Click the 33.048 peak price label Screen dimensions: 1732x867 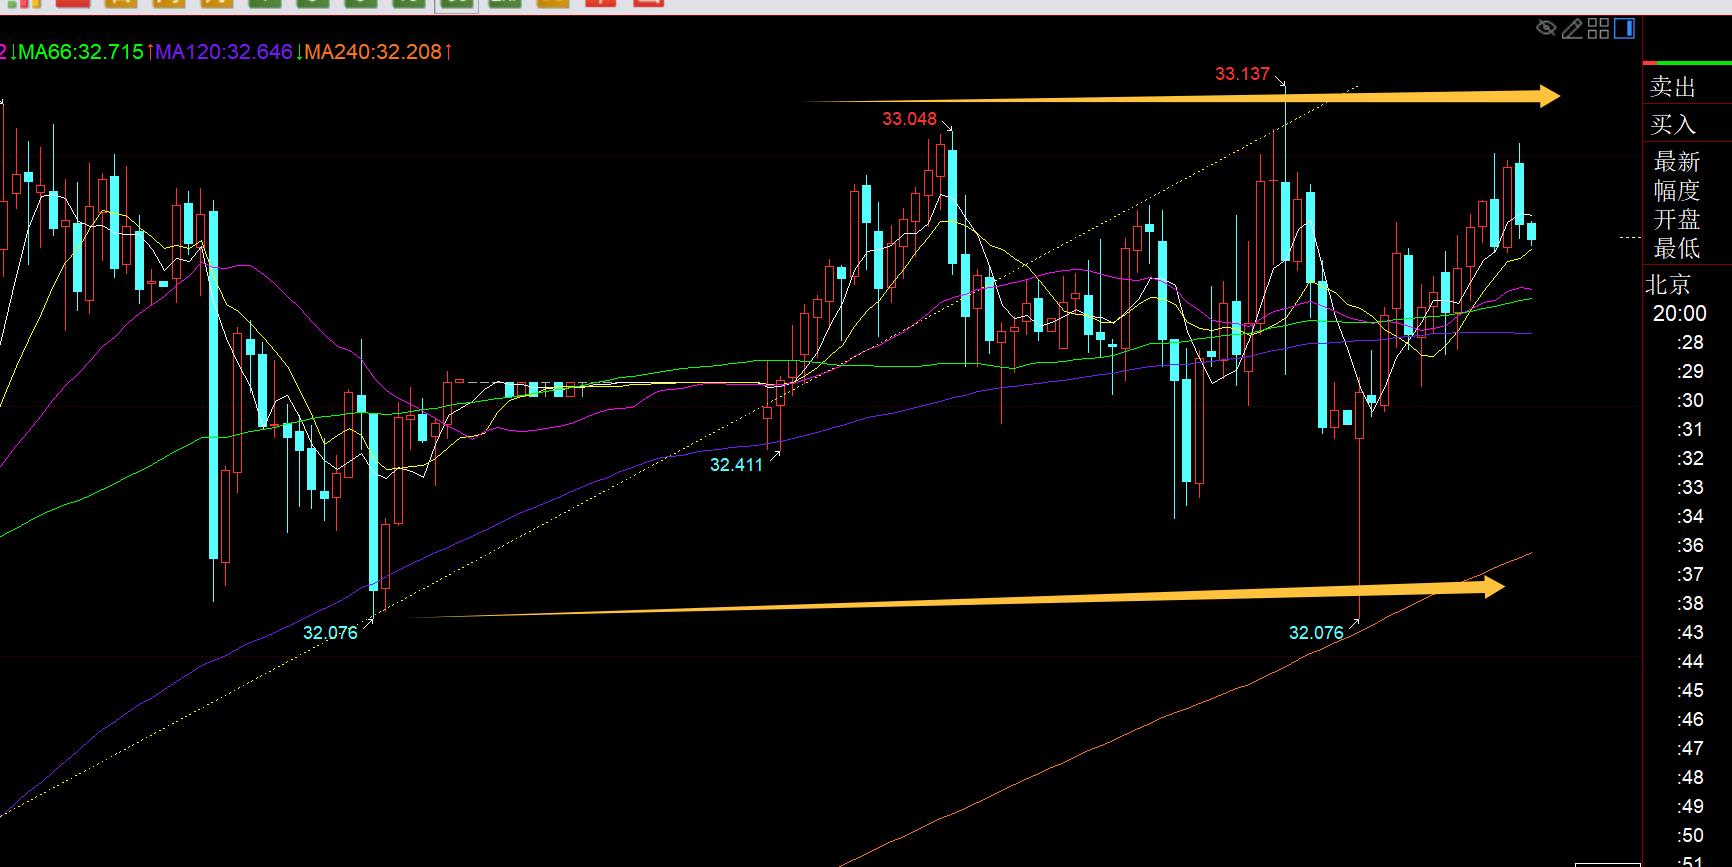tap(909, 119)
